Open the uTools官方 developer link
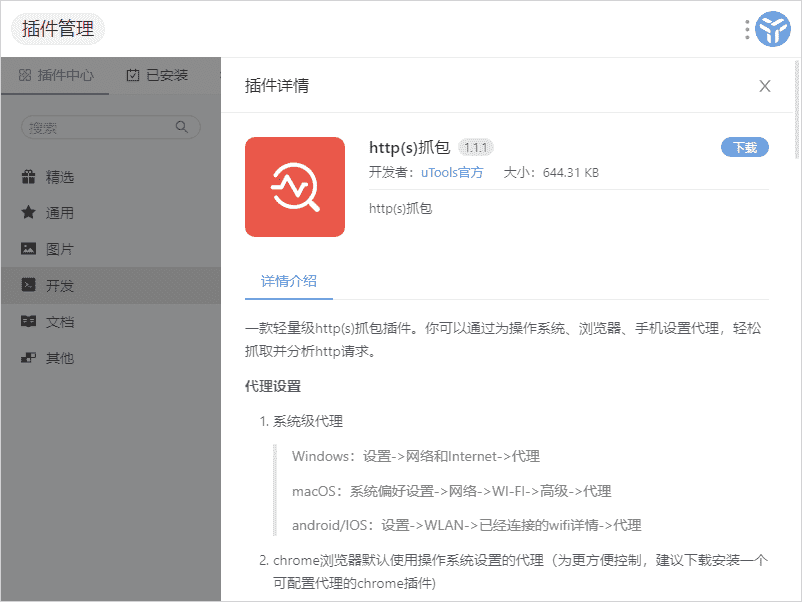 tap(452, 172)
